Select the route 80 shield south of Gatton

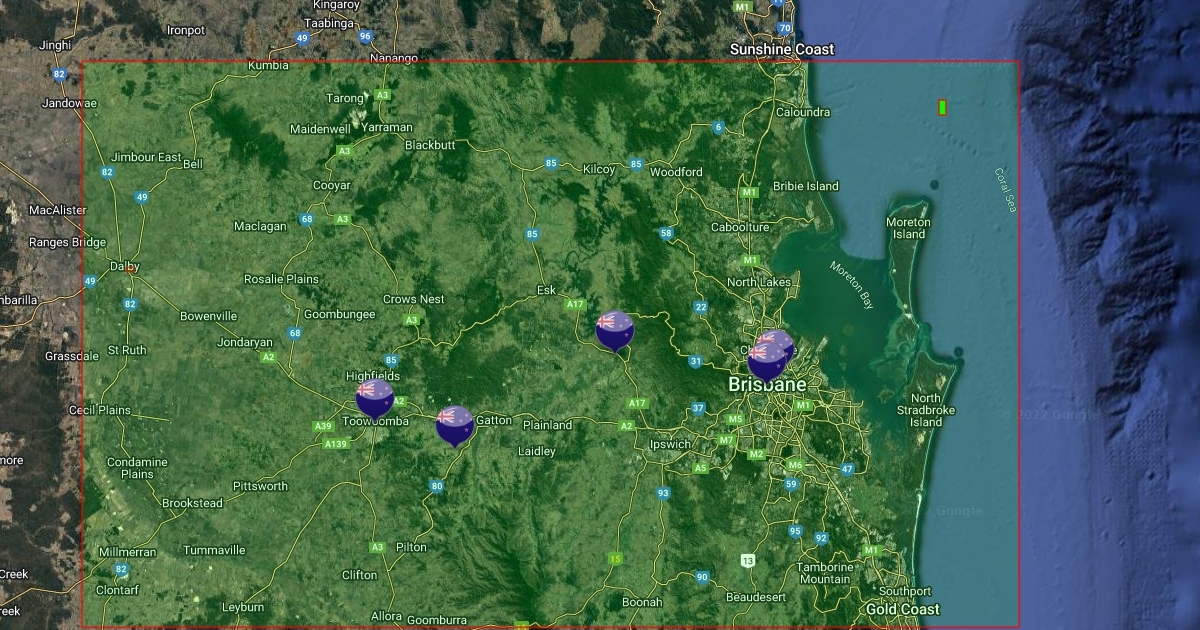436,486
